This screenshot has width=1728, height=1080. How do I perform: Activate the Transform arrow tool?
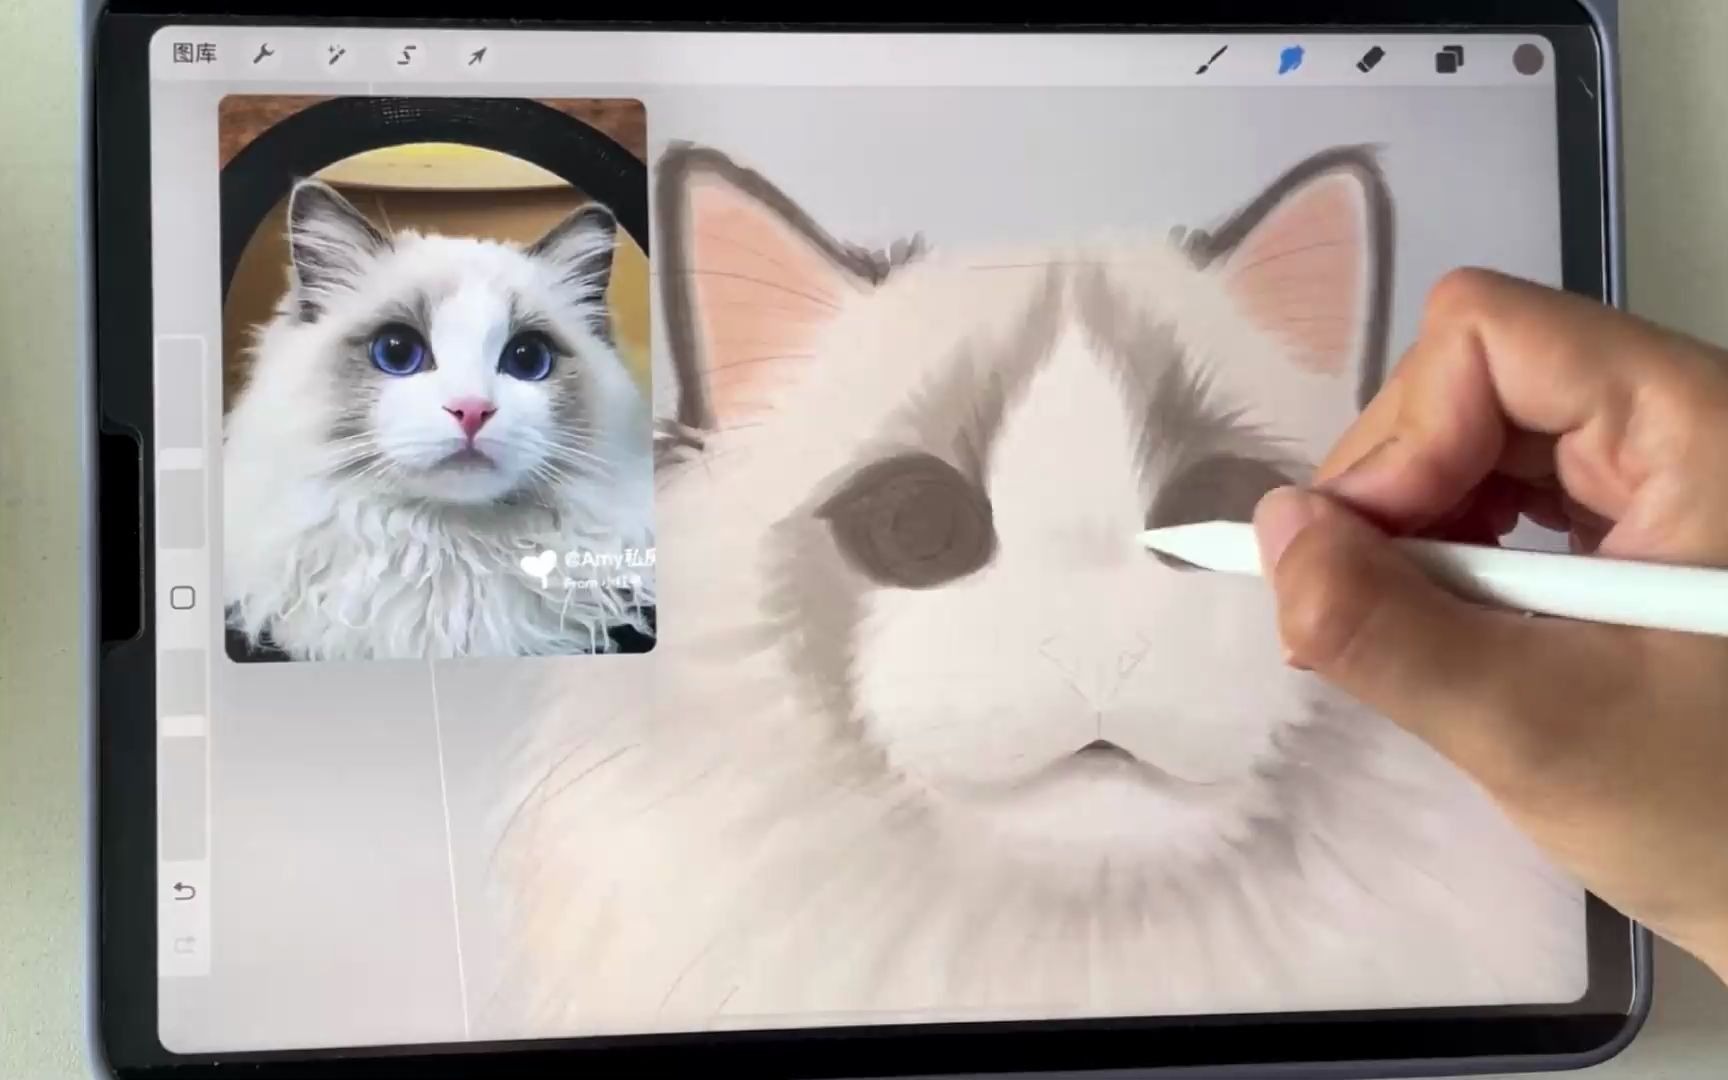[477, 56]
